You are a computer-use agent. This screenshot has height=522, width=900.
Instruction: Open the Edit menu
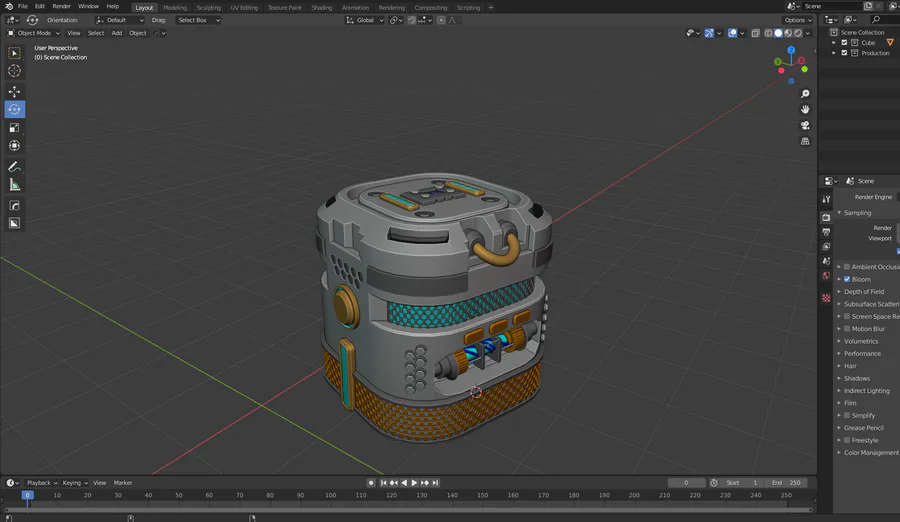click(x=40, y=6)
